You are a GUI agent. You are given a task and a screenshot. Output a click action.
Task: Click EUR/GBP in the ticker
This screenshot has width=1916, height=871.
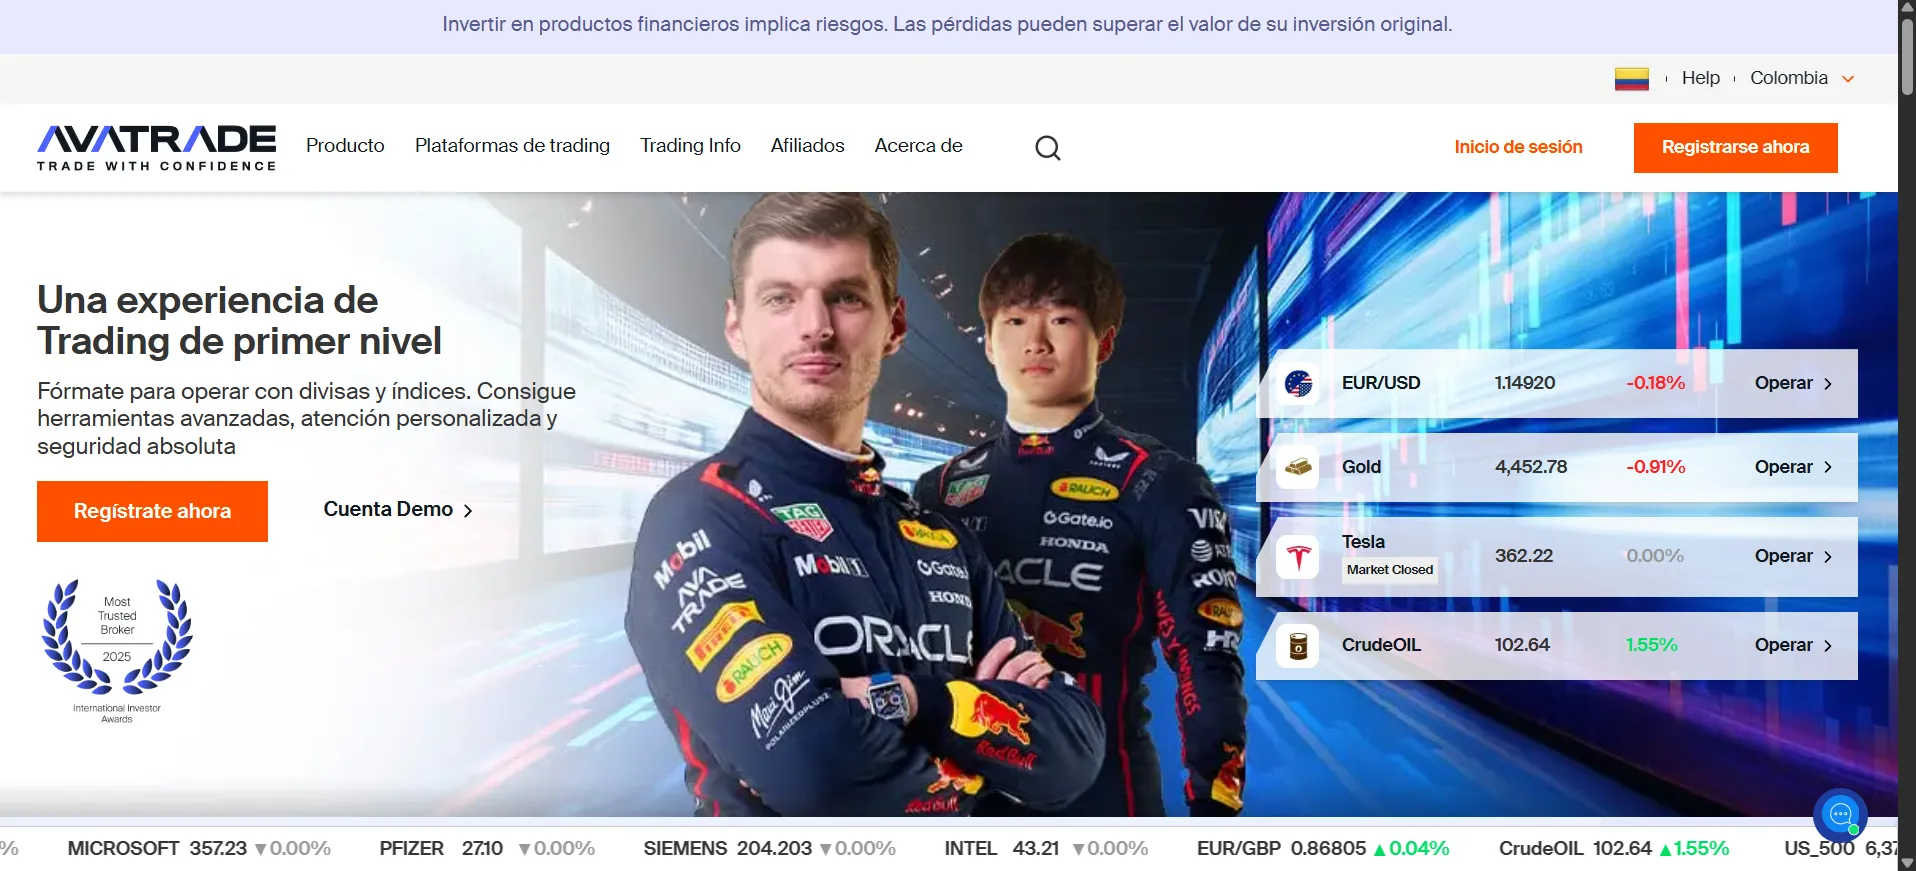(1238, 848)
